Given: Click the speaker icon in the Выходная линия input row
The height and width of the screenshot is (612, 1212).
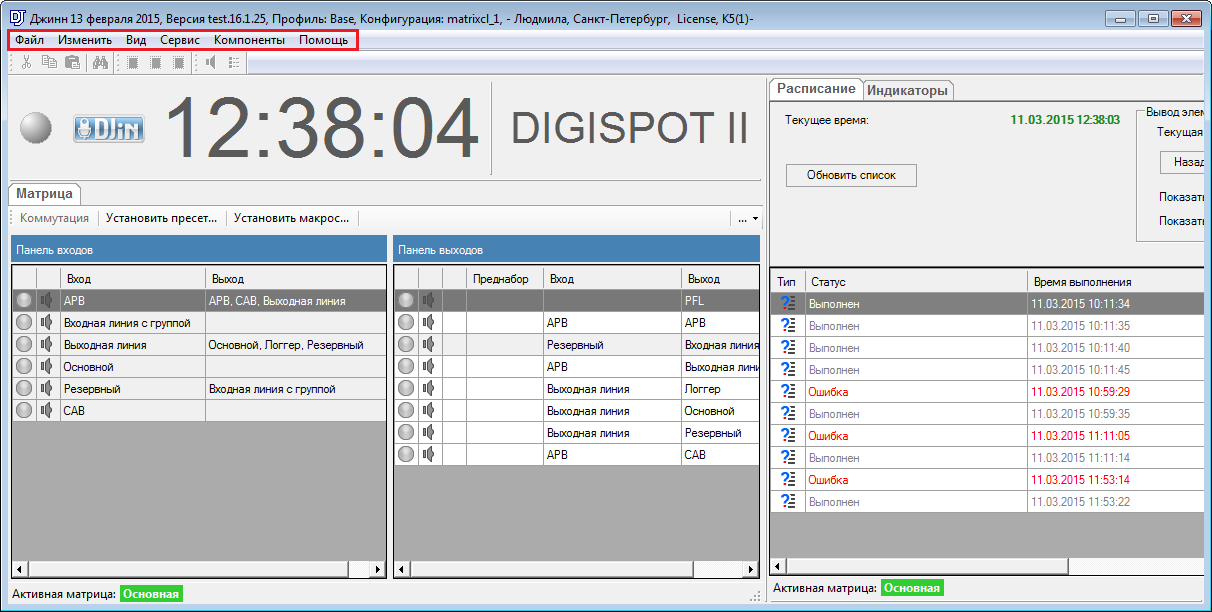Looking at the screenshot, I should click(47, 344).
